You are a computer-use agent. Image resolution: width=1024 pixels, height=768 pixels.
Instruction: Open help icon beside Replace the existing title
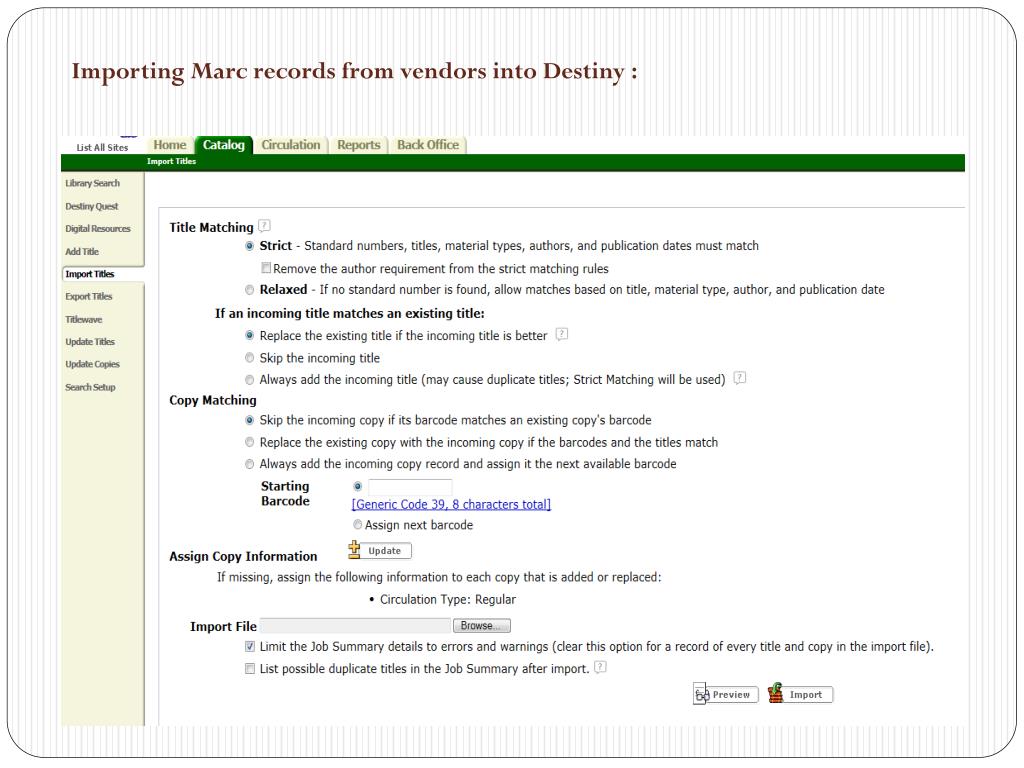click(562, 334)
